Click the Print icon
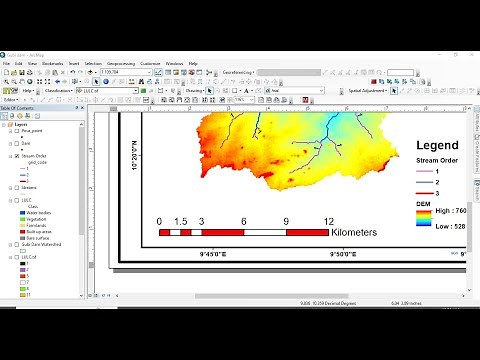 29,72
